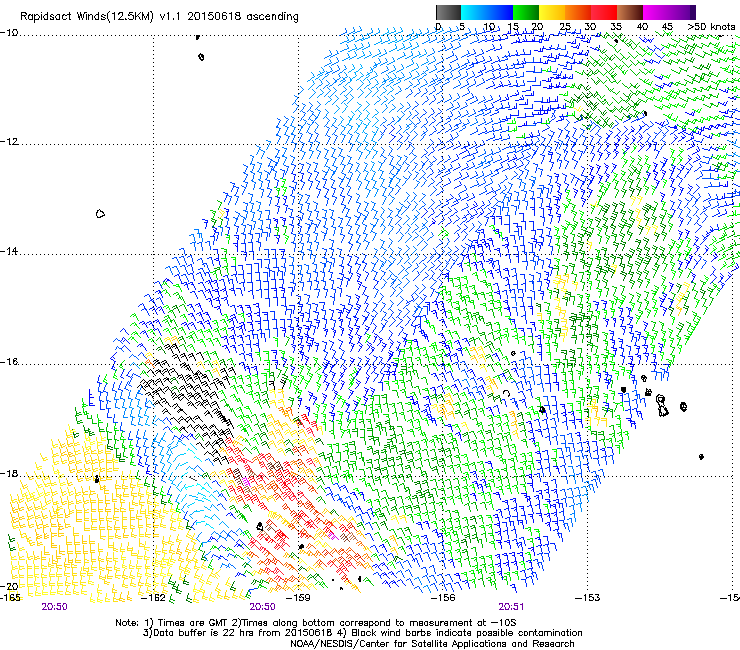Select the blue 5-15 knots legend swatch
The width and height of the screenshot is (740, 650).
(487, 12)
